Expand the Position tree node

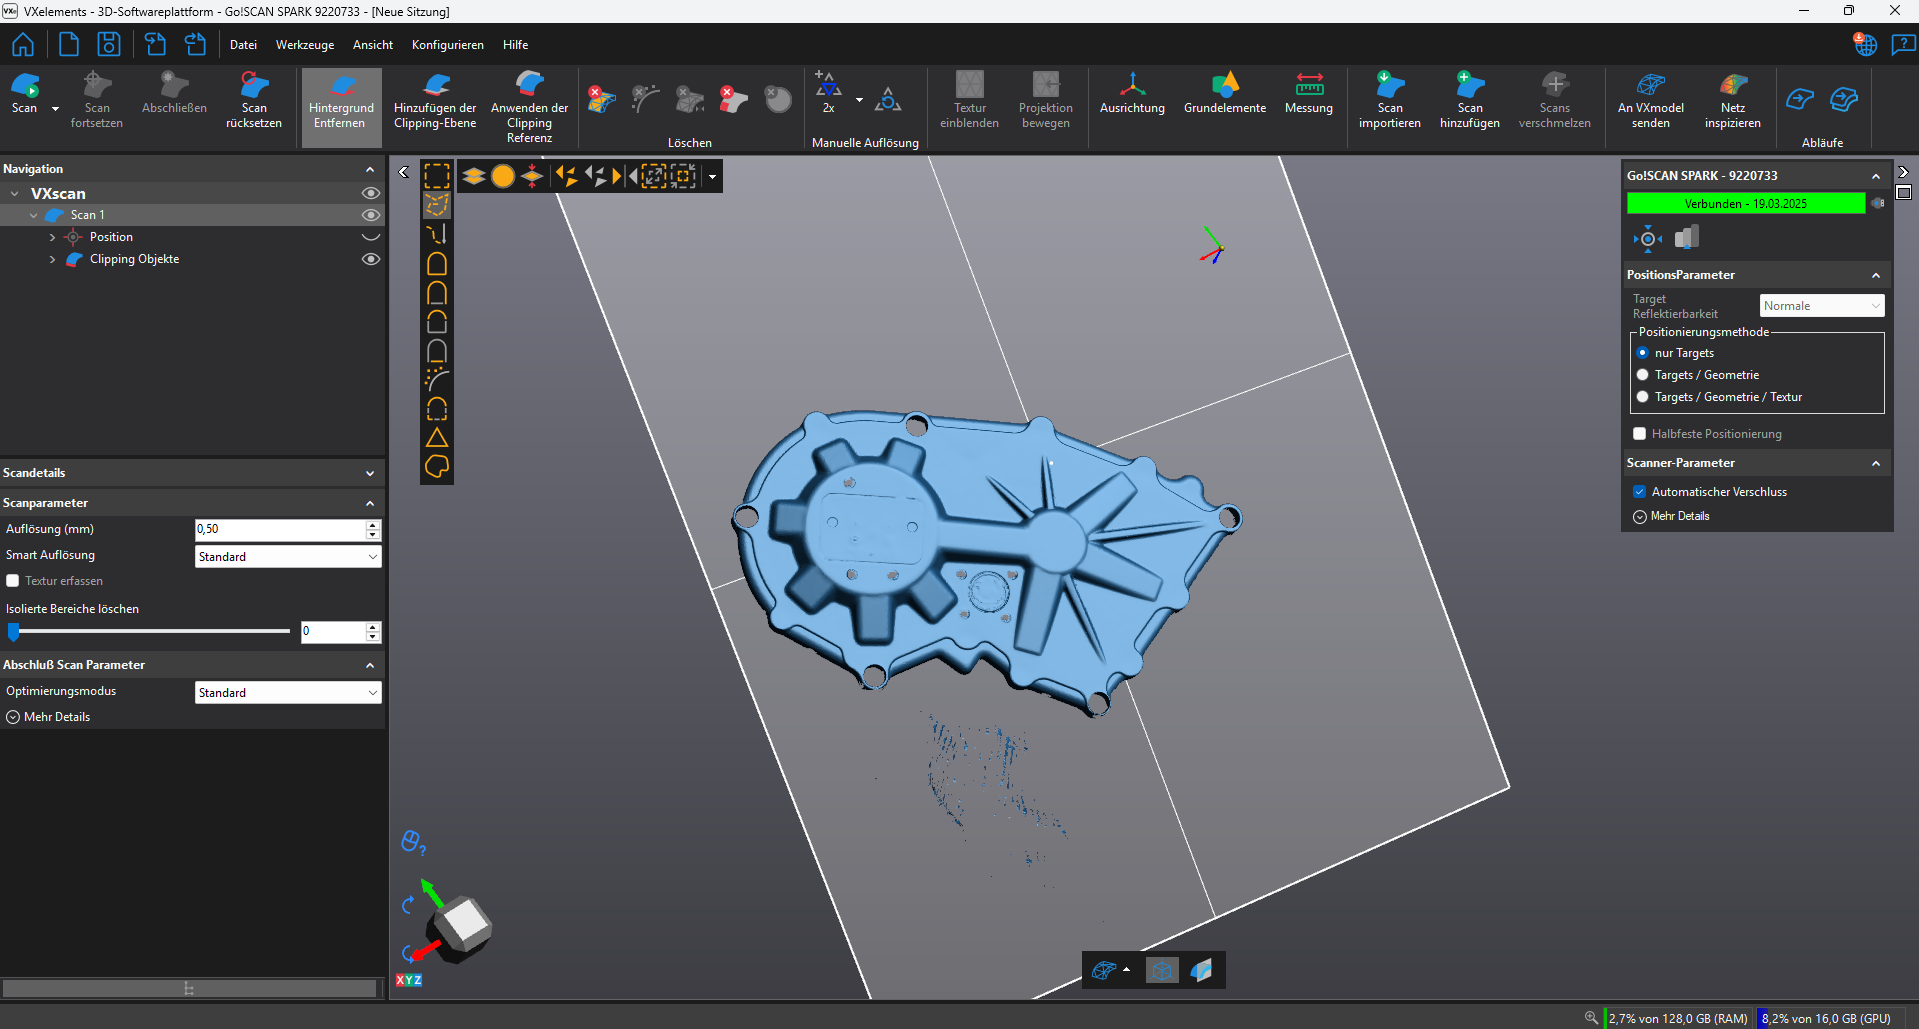point(52,237)
